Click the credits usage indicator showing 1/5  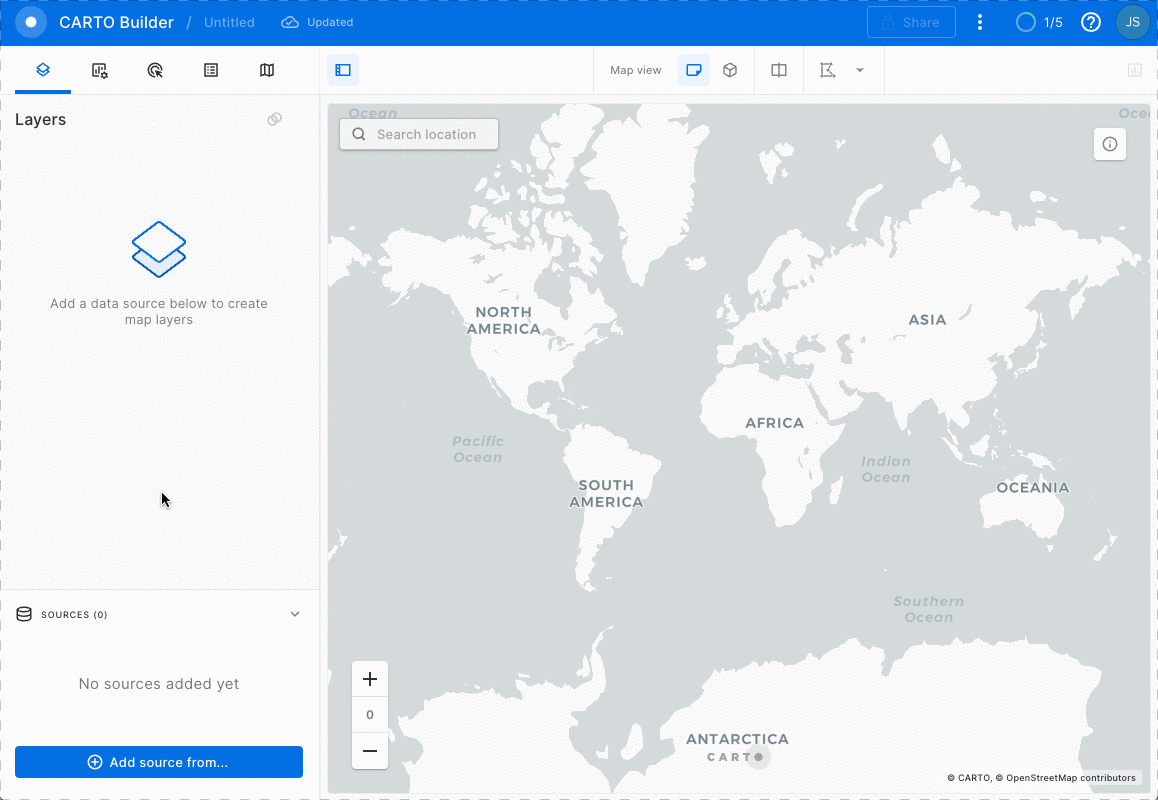click(x=1038, y=21)
